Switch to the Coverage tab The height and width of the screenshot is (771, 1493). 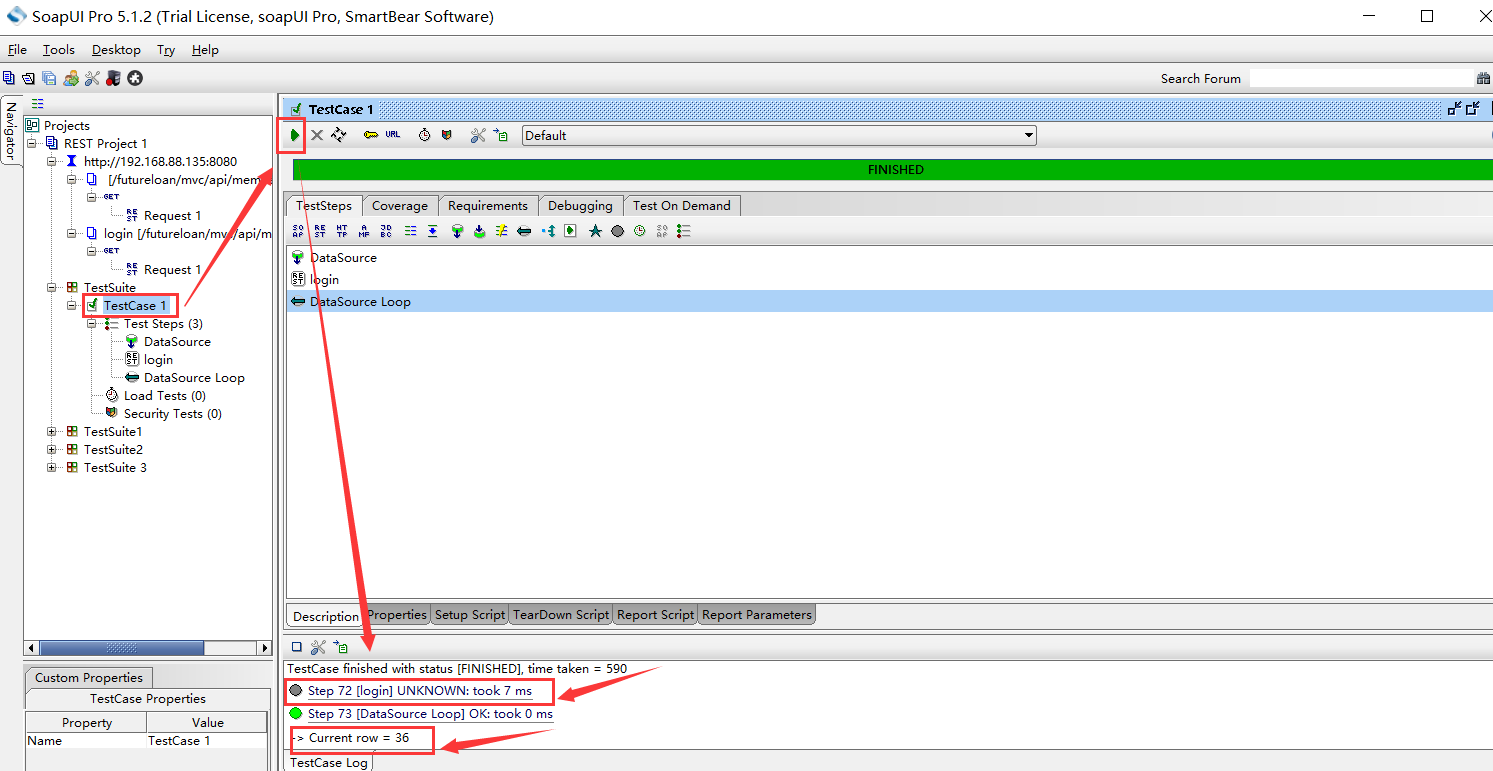(x=399, y=206)
